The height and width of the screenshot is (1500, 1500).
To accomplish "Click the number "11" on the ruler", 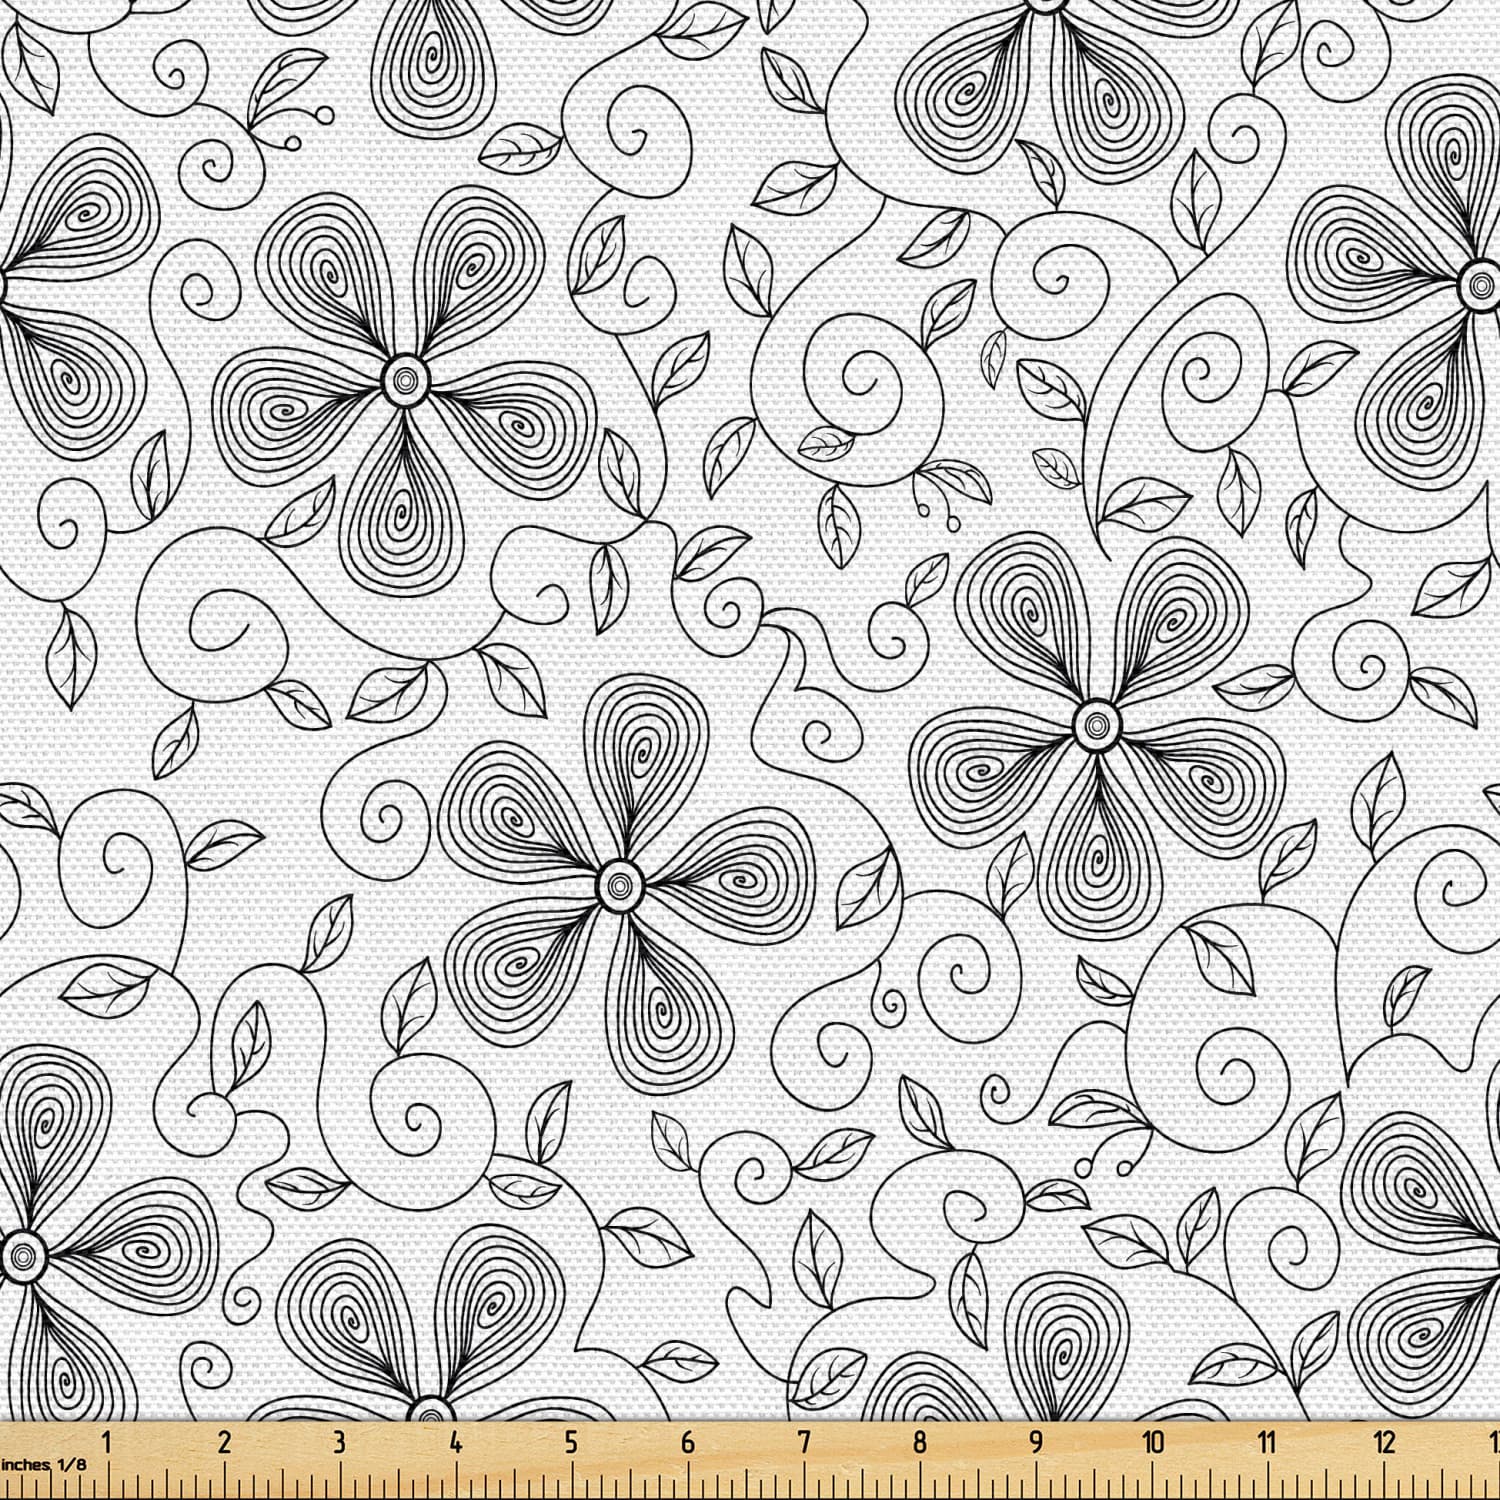I will click(x=1267, y=1443).
